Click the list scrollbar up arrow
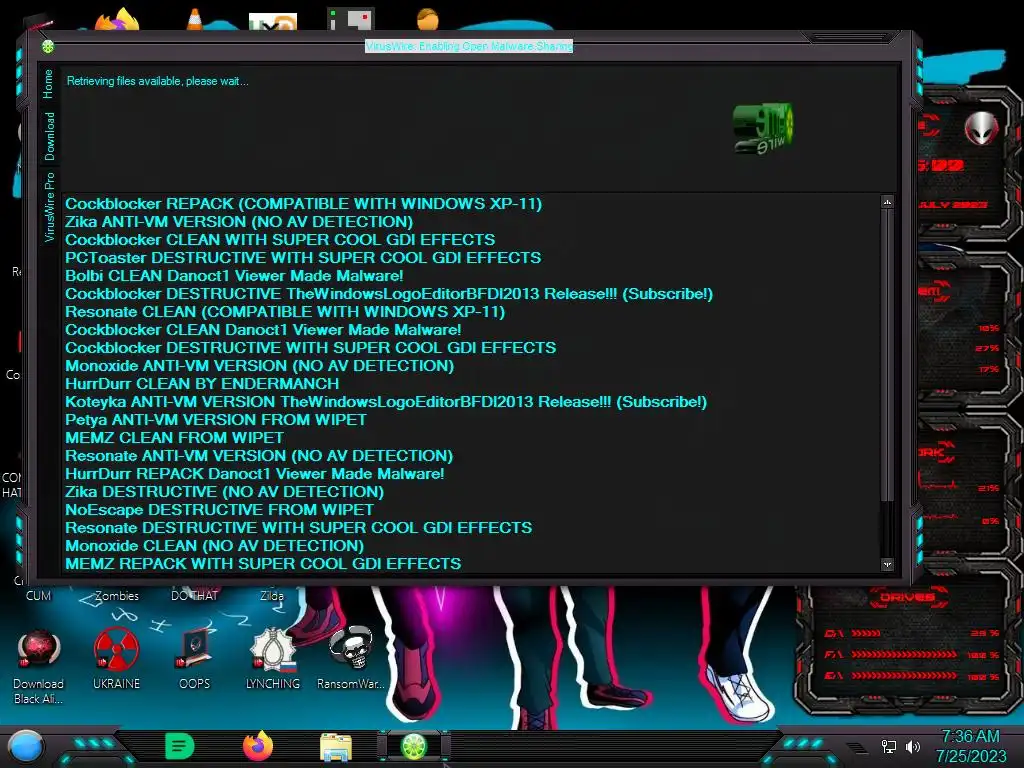Screen dimensions: 1024x768 click(887, 202)
